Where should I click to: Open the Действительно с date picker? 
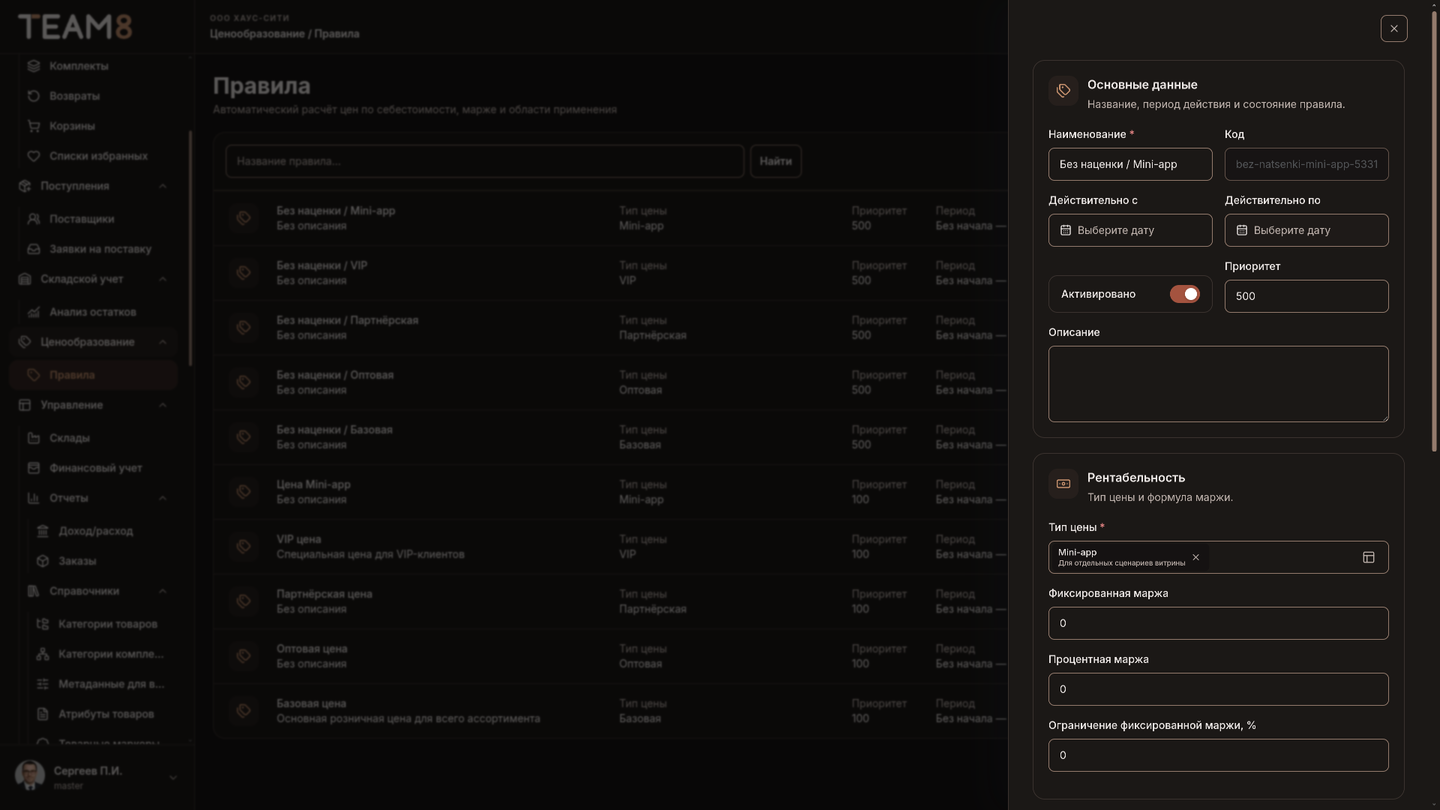1130,230
